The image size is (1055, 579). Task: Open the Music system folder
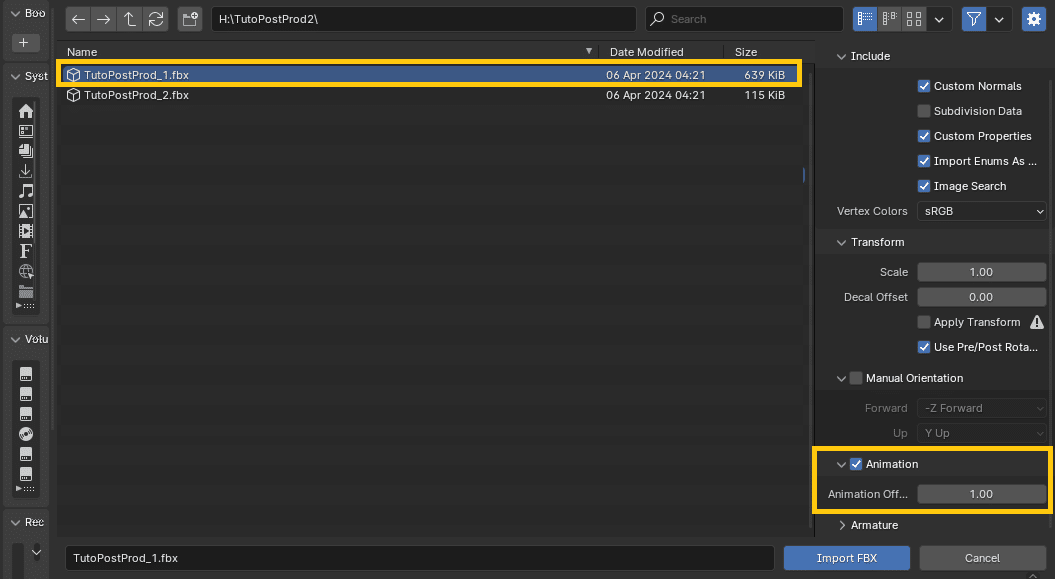click(x=26, y=191)
